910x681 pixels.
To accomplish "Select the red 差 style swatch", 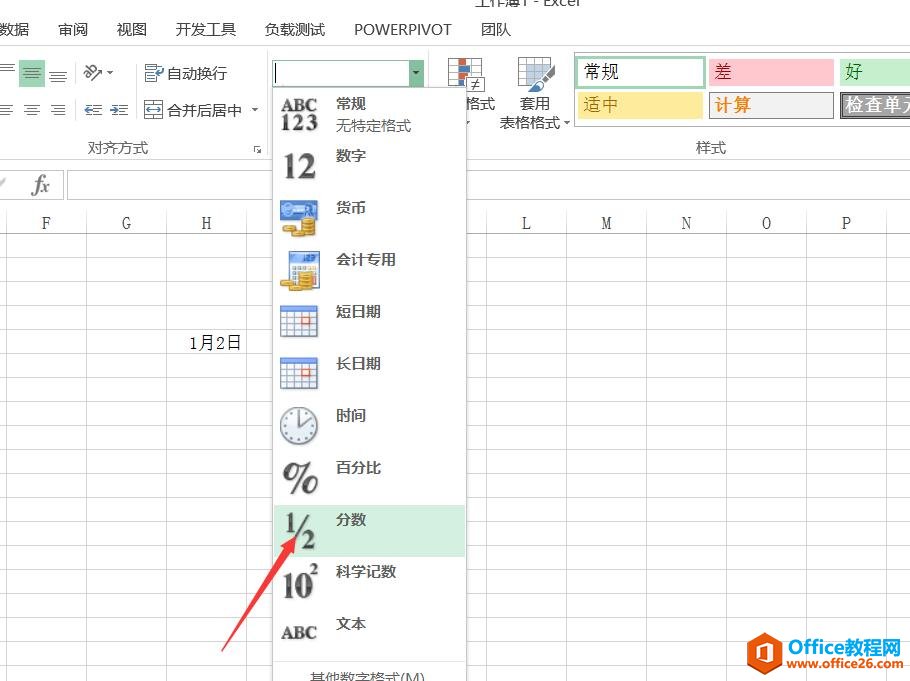I will click(x=770, y=72).
